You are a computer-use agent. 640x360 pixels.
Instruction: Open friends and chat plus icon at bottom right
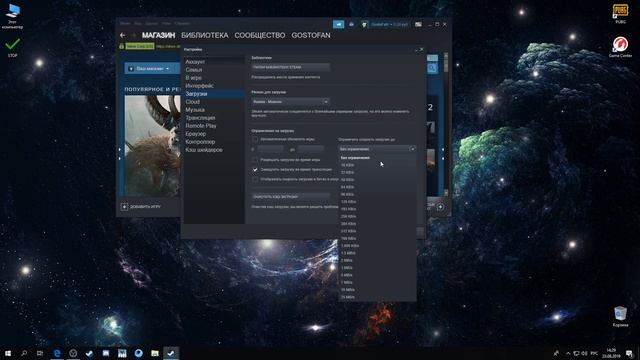click(440, 207)
